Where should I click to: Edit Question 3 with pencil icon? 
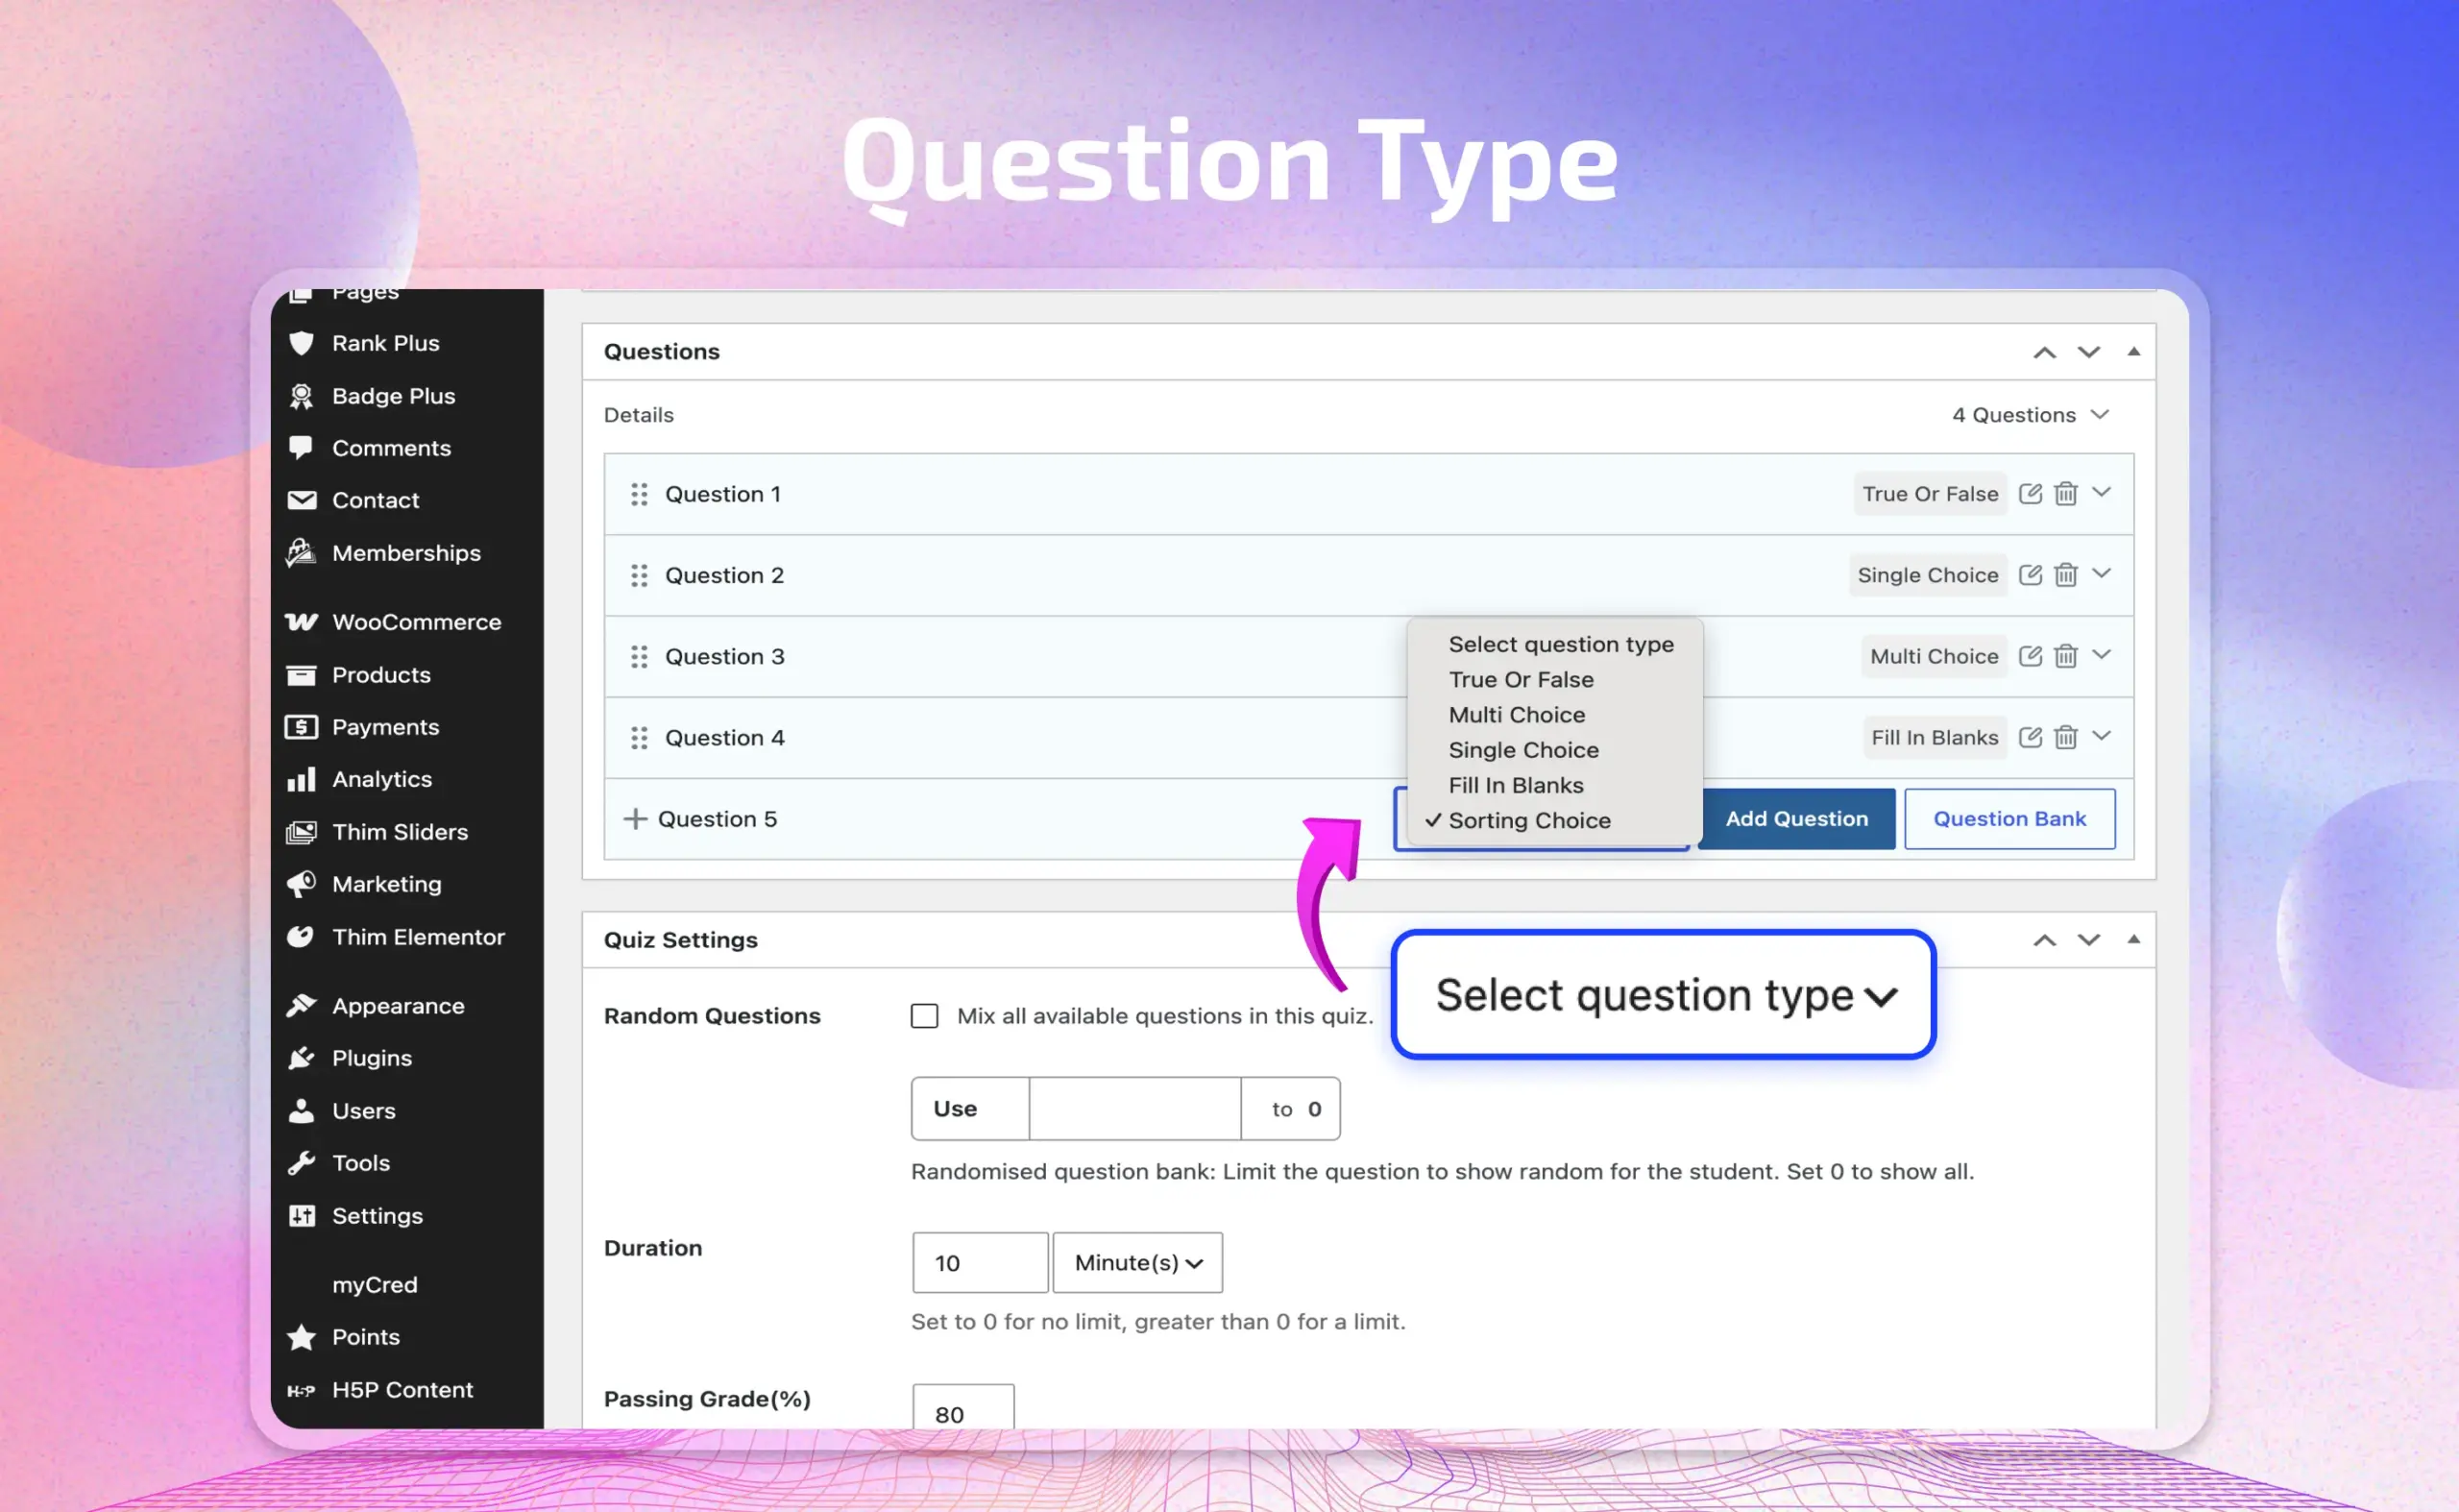pyautogui.click(x=2030, y=655)
